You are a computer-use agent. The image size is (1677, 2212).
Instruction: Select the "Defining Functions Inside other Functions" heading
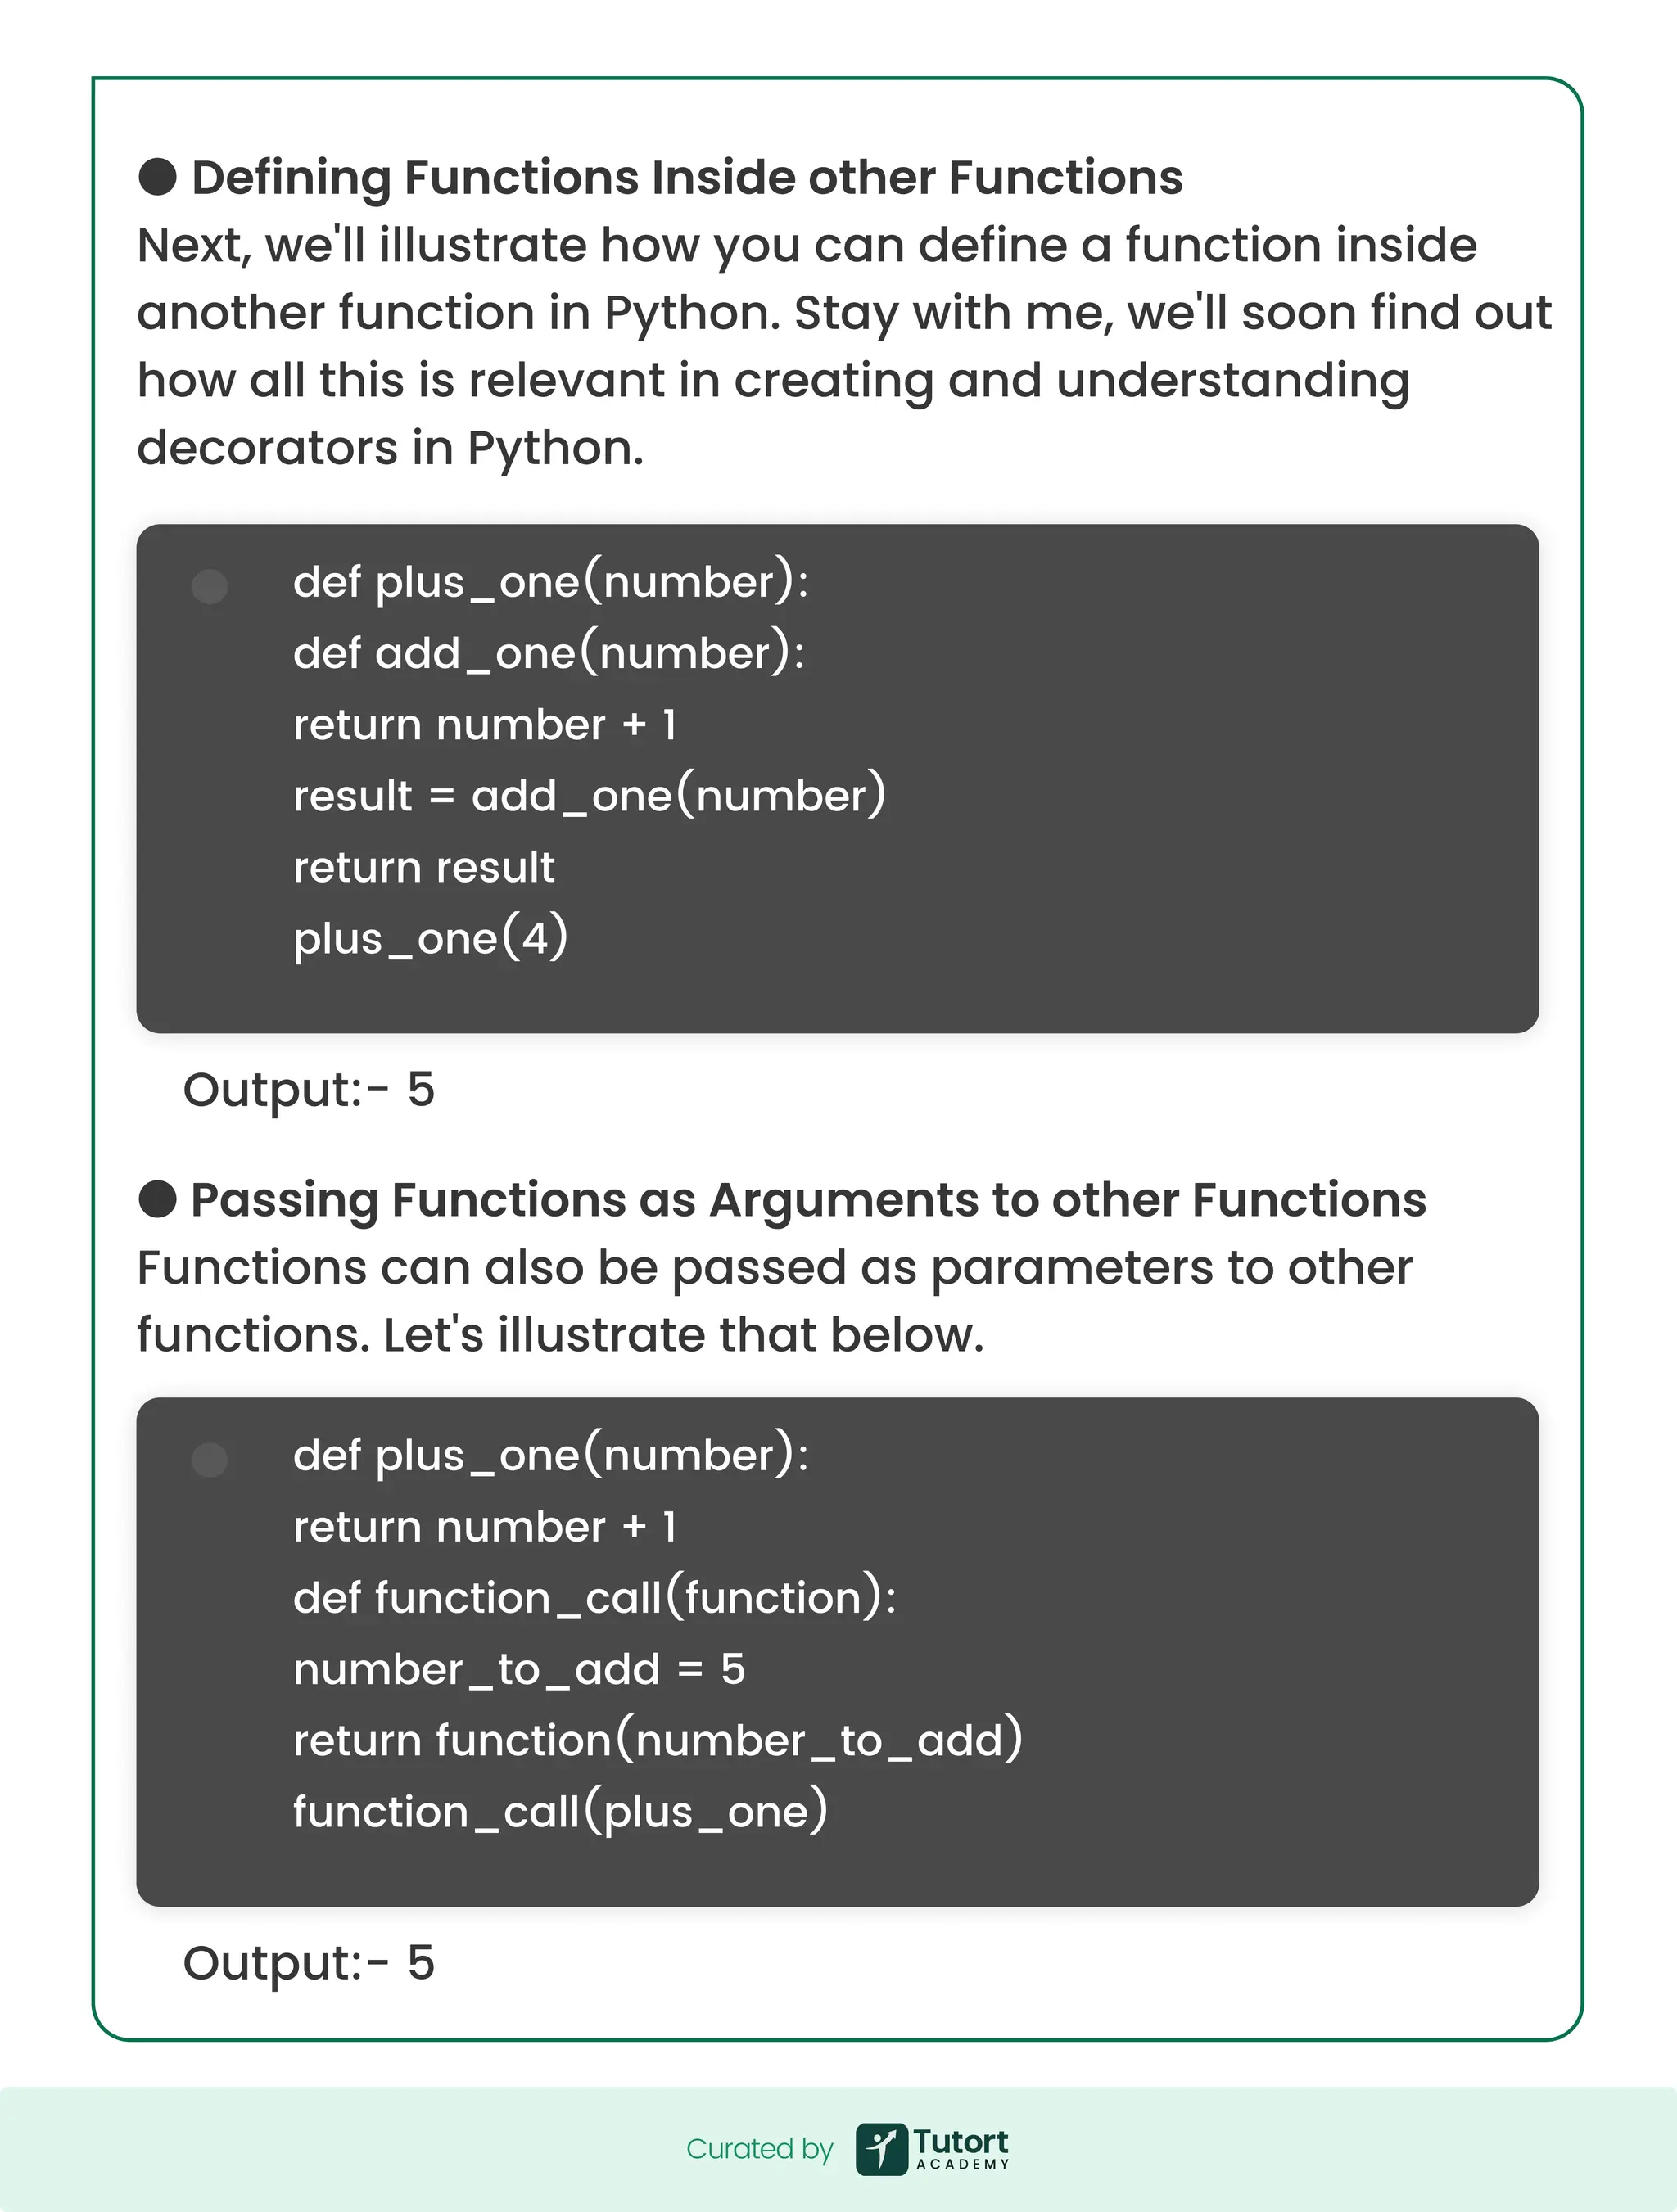coord(687,178)
